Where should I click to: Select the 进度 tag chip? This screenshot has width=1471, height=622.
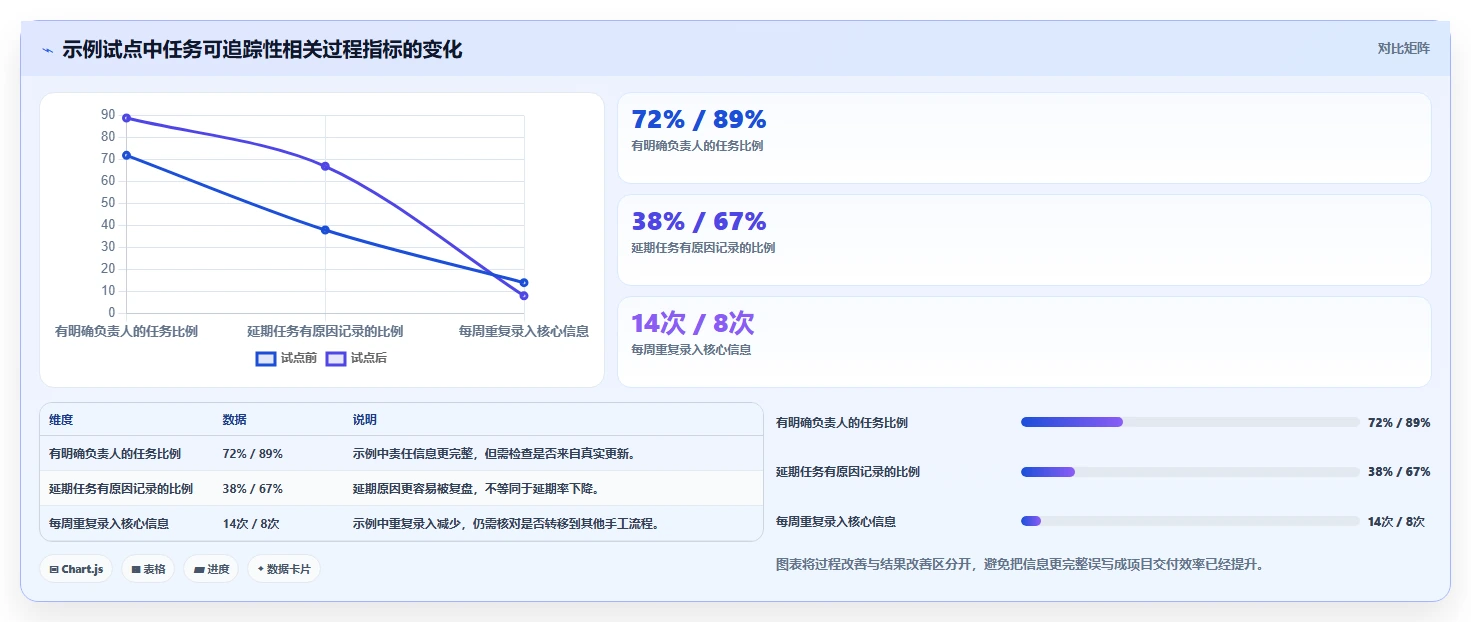(x=211, y=569)
